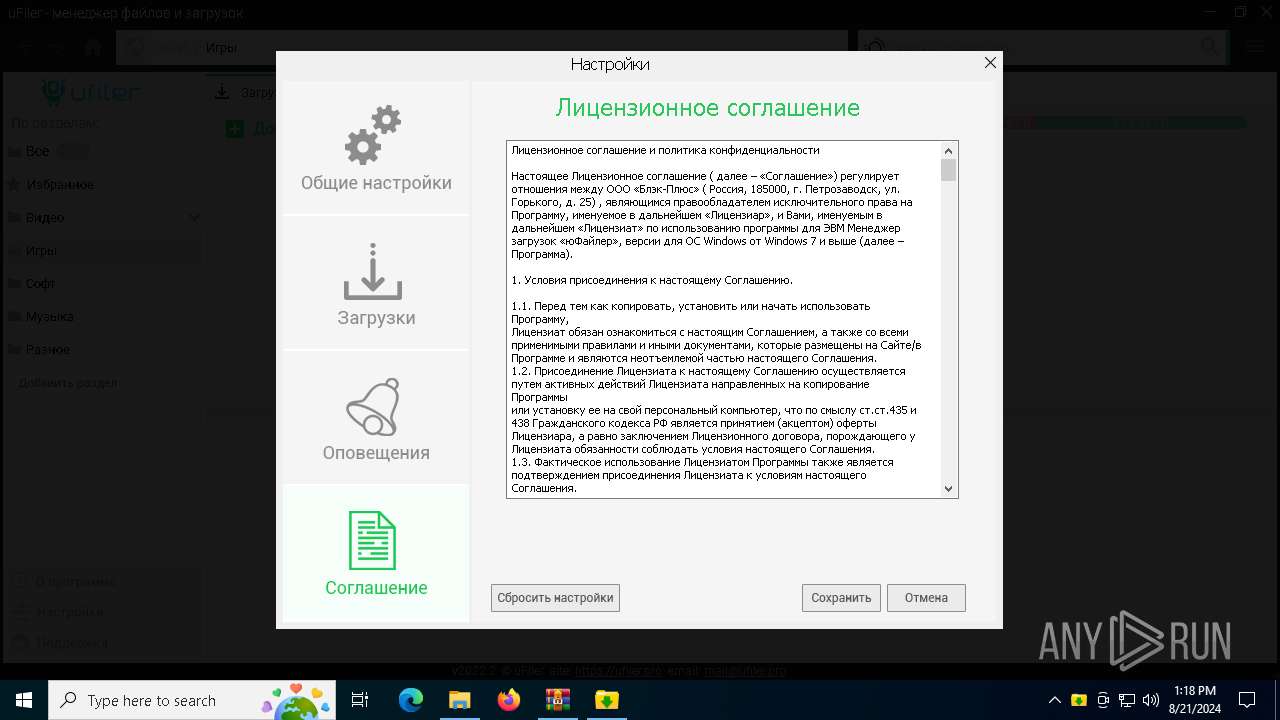Open WinRAR from taskbar
1280x720 pixels.
pyautogui.click(x=557, y=700)
